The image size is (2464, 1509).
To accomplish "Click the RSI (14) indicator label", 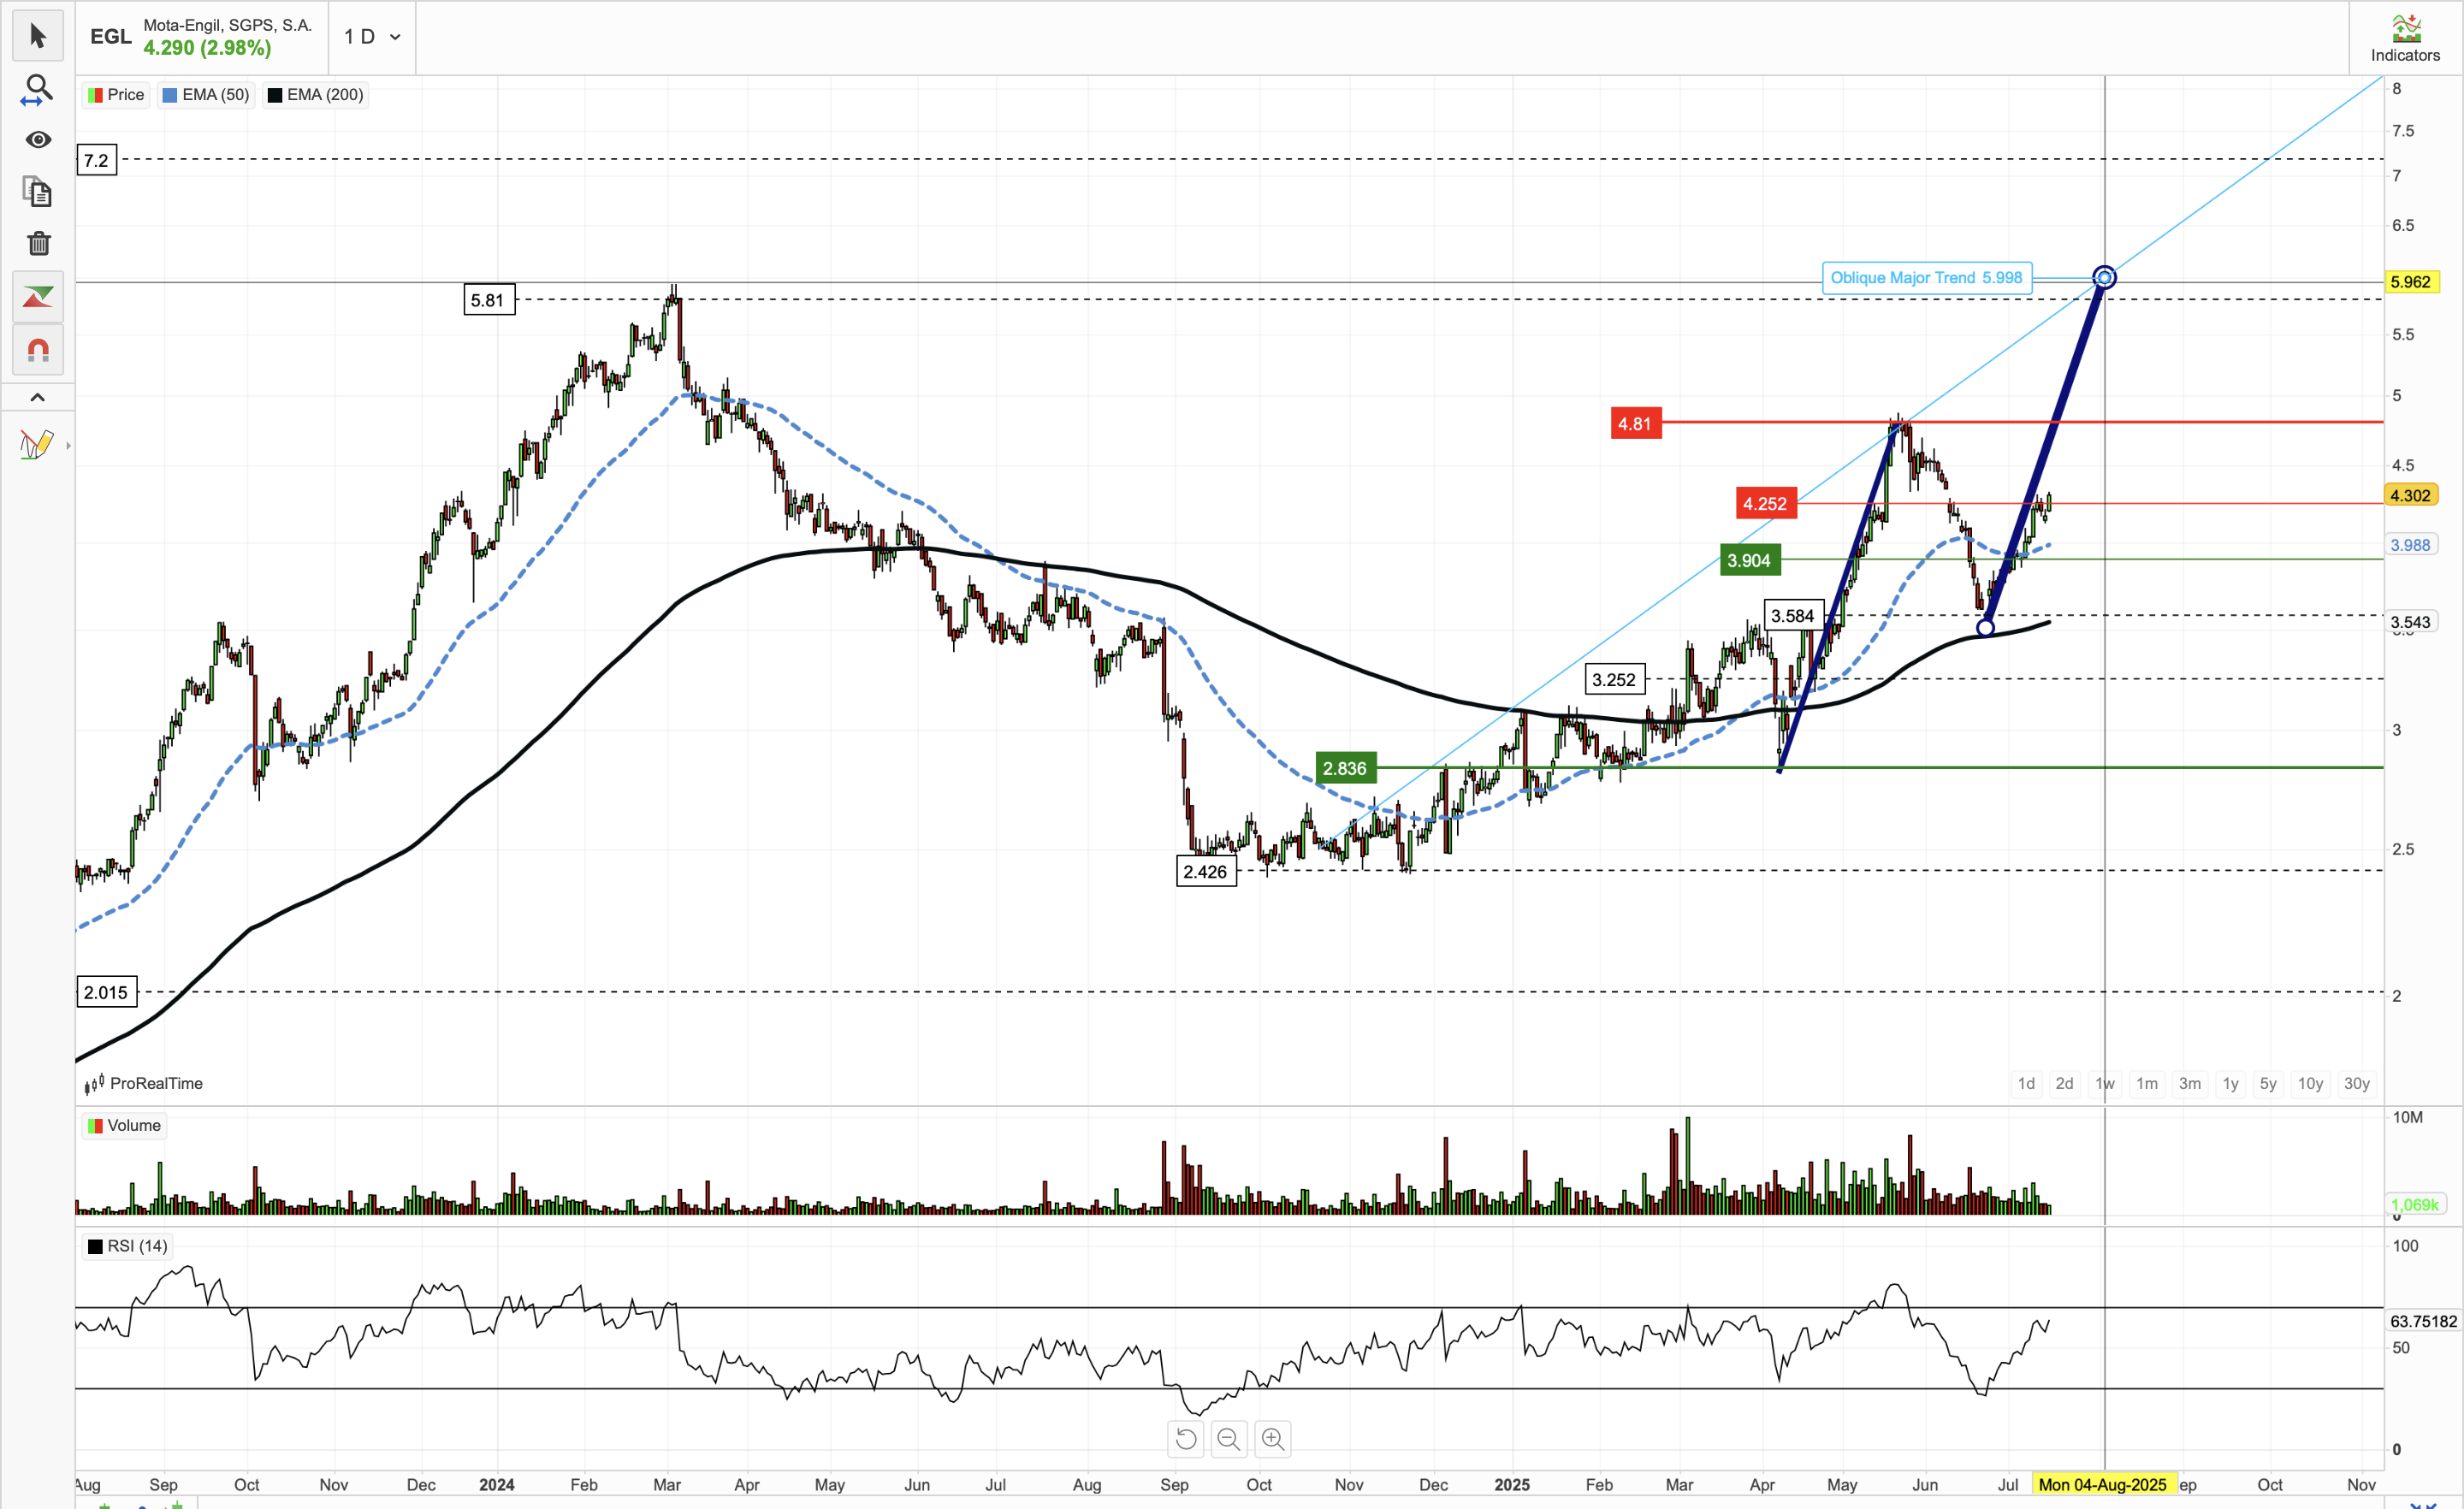I will coord(137,1246).
